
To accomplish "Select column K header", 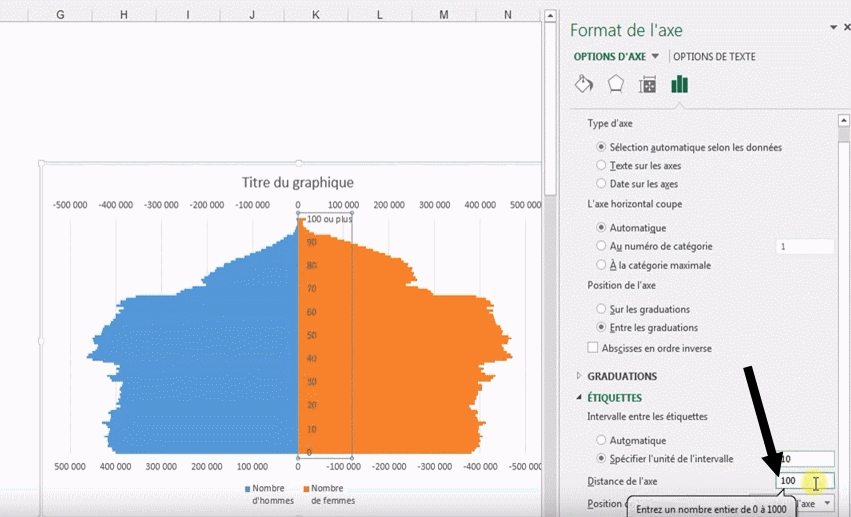I will [x=316, y=15].
